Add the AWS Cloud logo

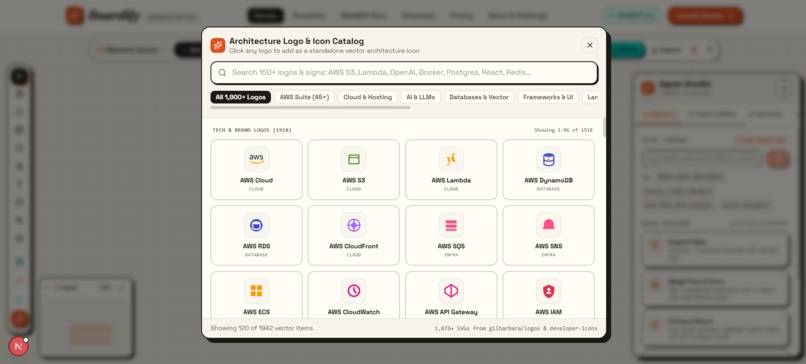point(257,170)
